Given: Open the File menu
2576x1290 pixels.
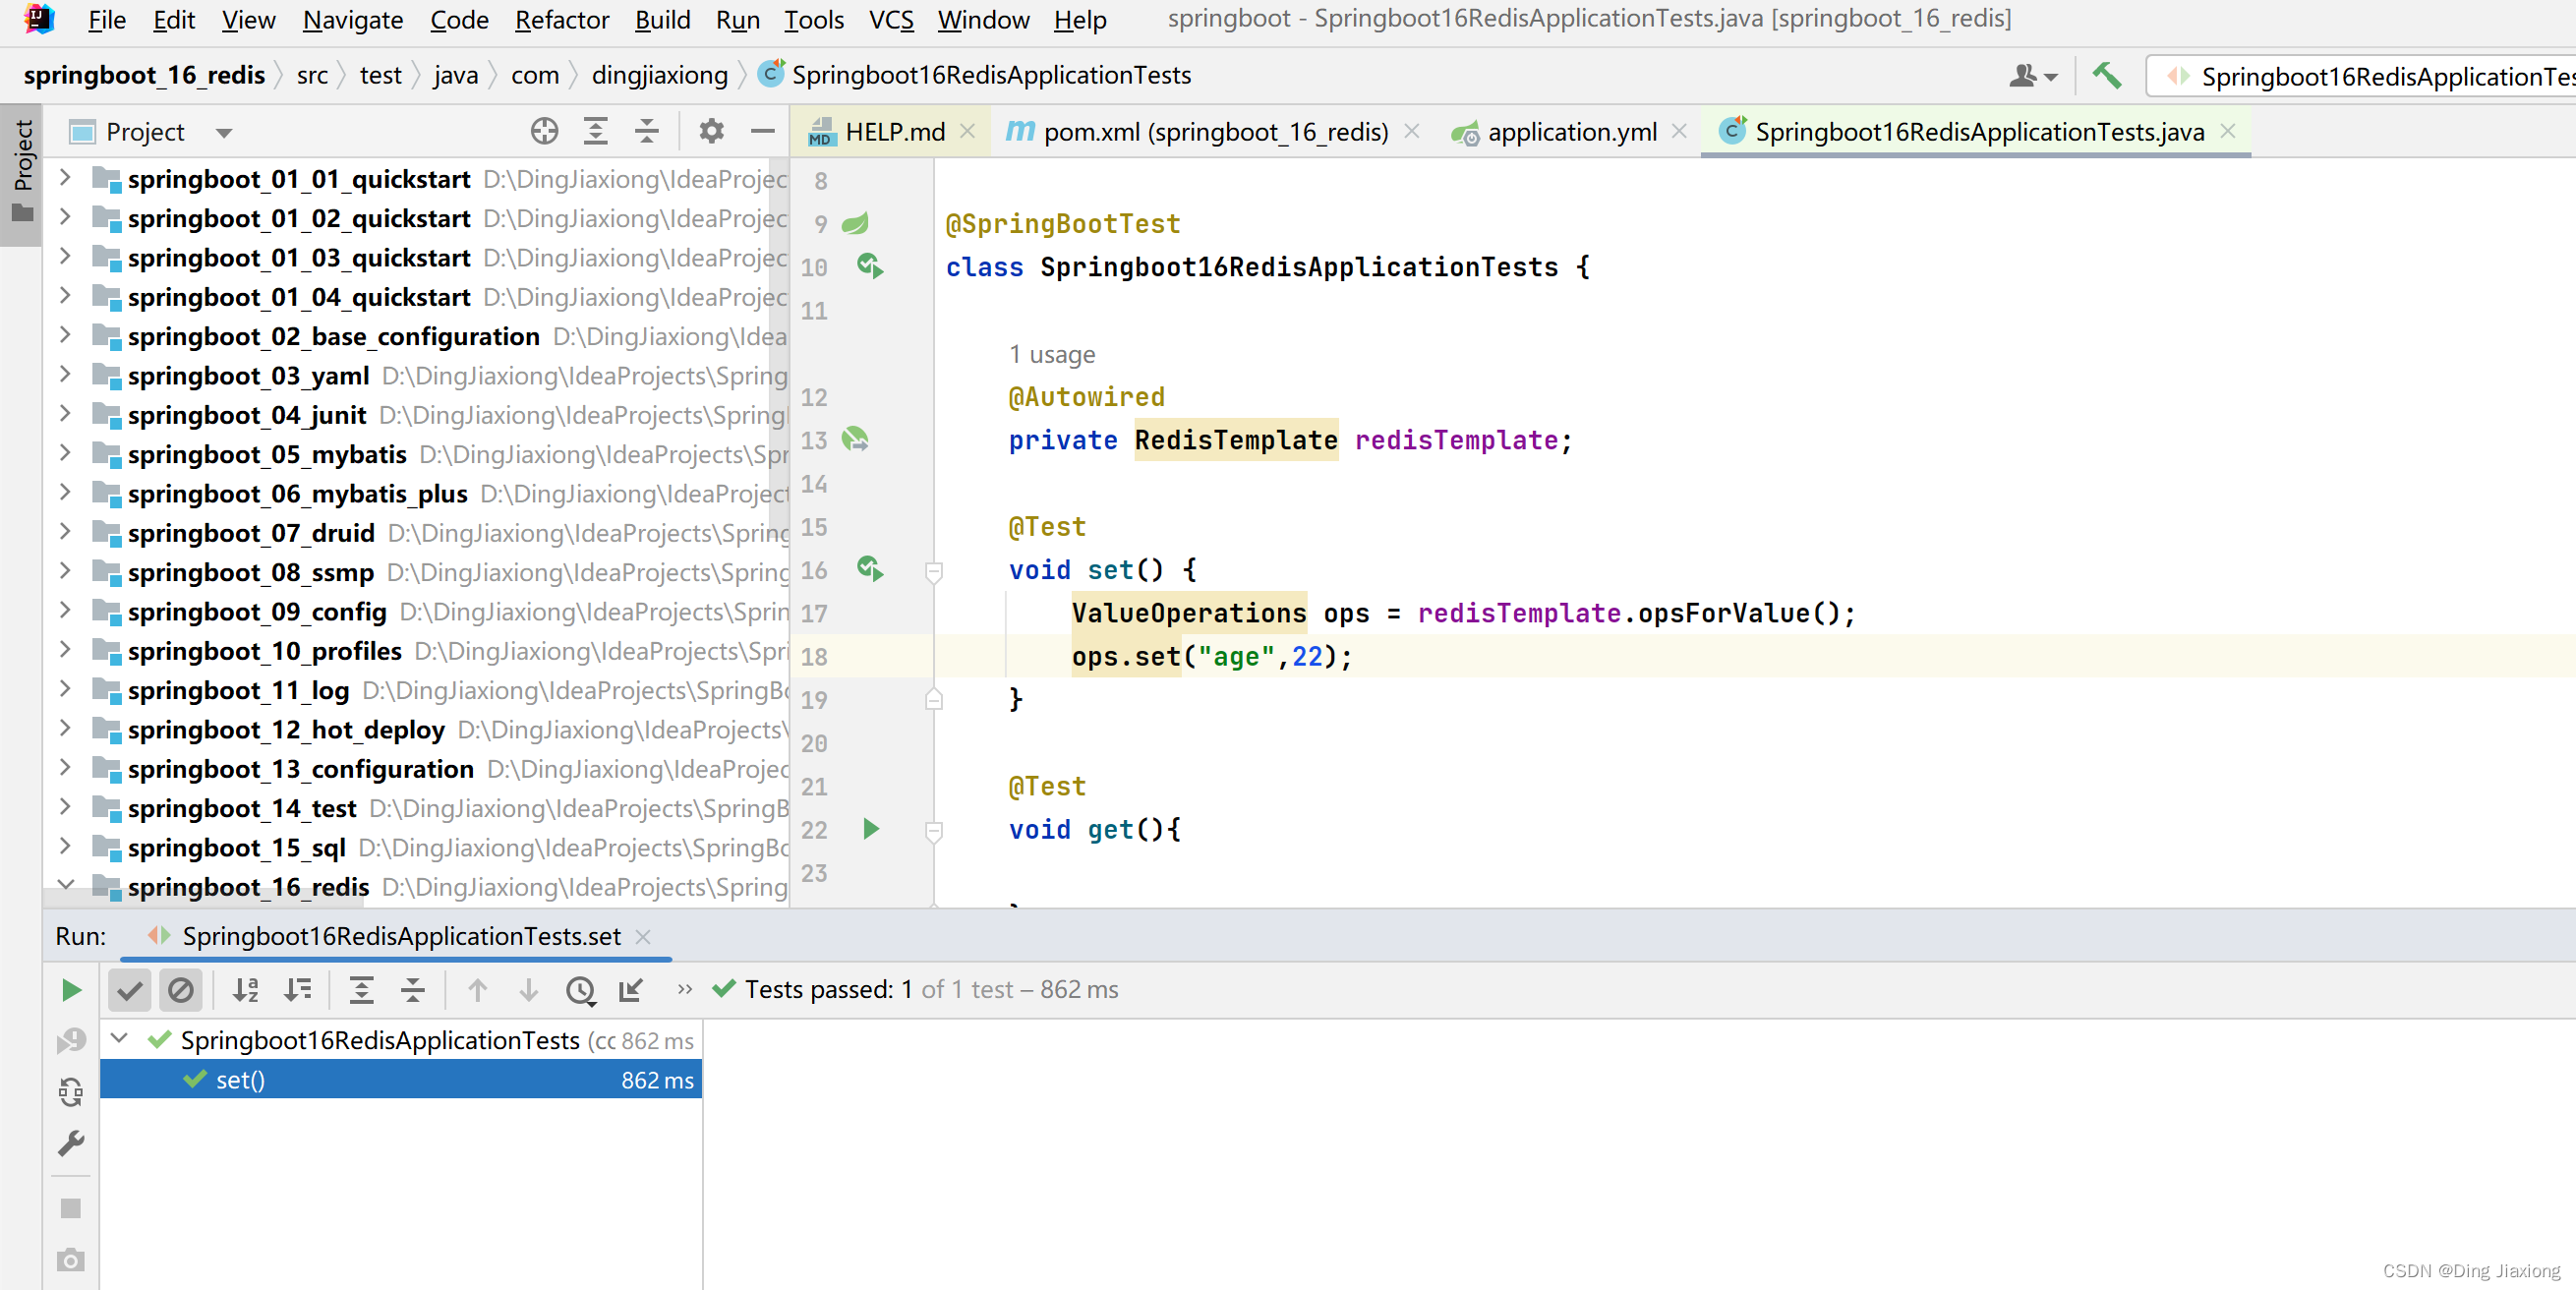Looking at the screenshot, I should (x=107, y=19).
